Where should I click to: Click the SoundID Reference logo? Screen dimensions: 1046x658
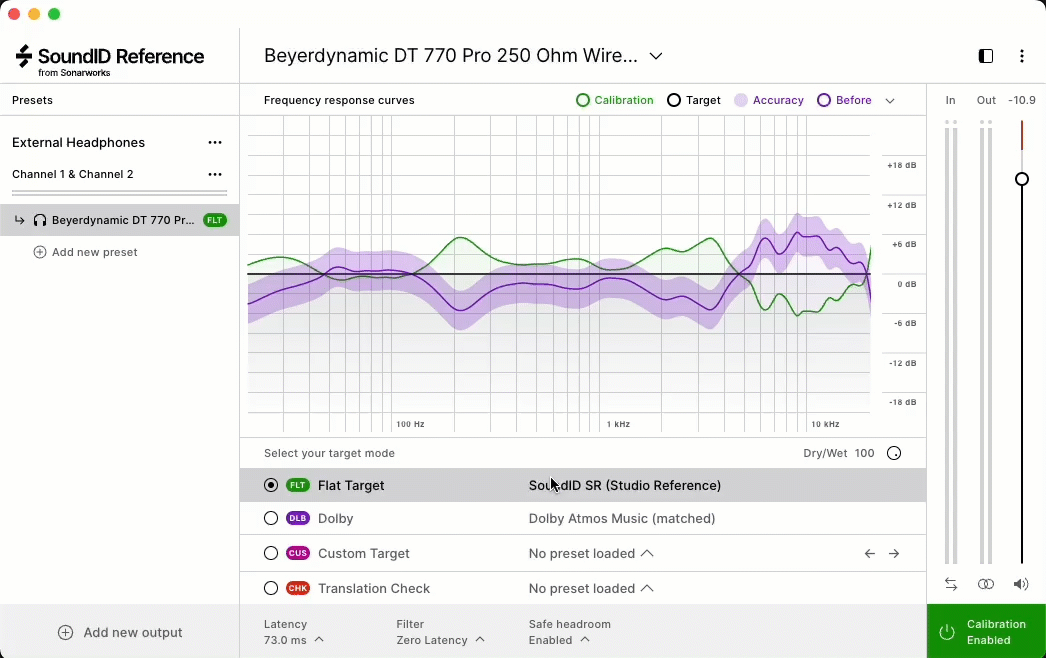(x=109, y=59)
